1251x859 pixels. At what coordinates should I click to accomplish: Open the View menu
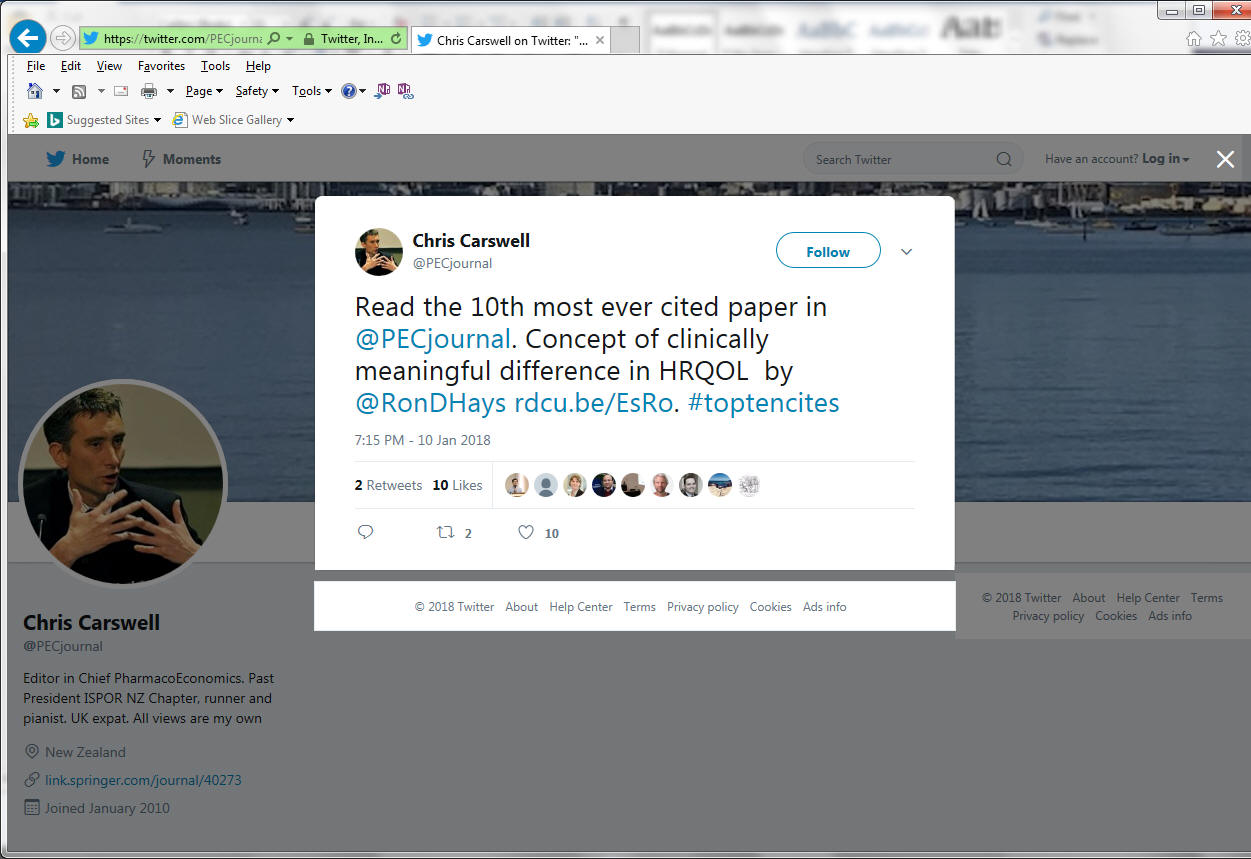pyautogui.click(x=109, y=66)
